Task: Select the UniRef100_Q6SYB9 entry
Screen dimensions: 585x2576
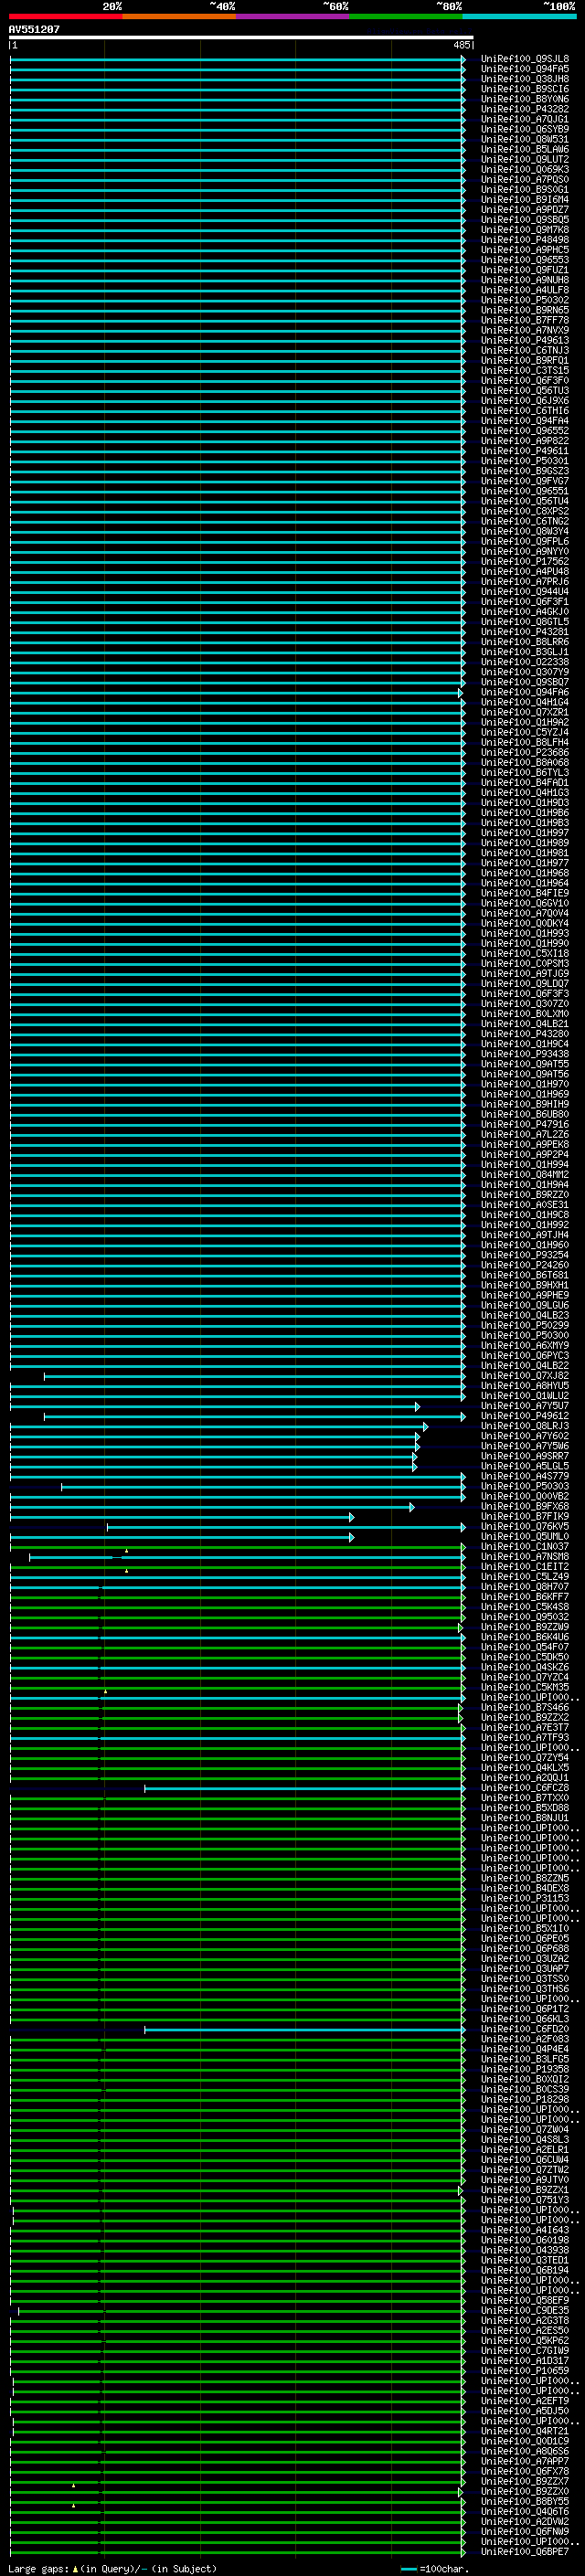Action: pyautogui.click(x=525, y=129)
